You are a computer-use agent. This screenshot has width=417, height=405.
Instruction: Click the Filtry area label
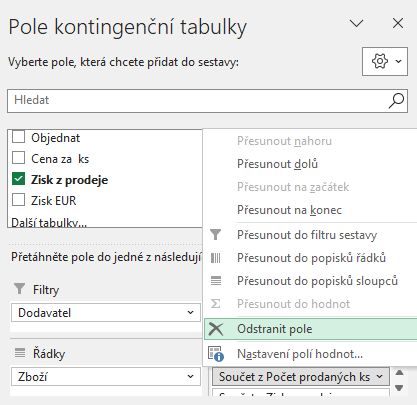coord(46,290)
